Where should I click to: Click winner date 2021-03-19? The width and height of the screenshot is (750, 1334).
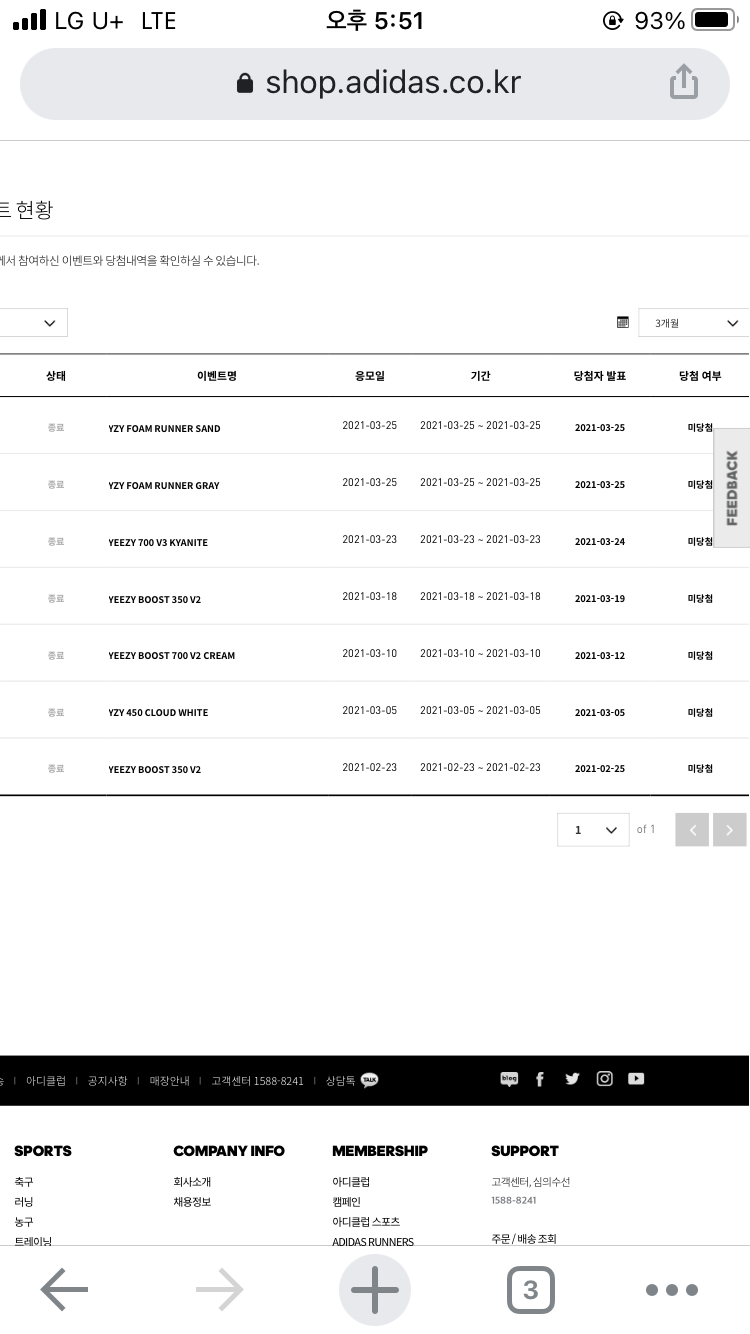pos(600,599)
